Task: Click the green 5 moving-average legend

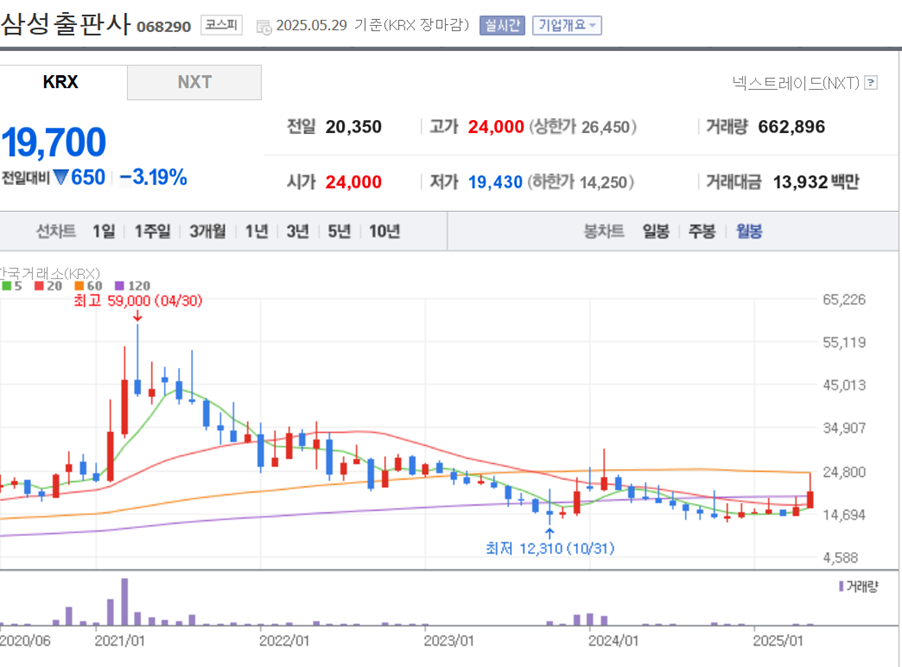Action: point(12,285)
